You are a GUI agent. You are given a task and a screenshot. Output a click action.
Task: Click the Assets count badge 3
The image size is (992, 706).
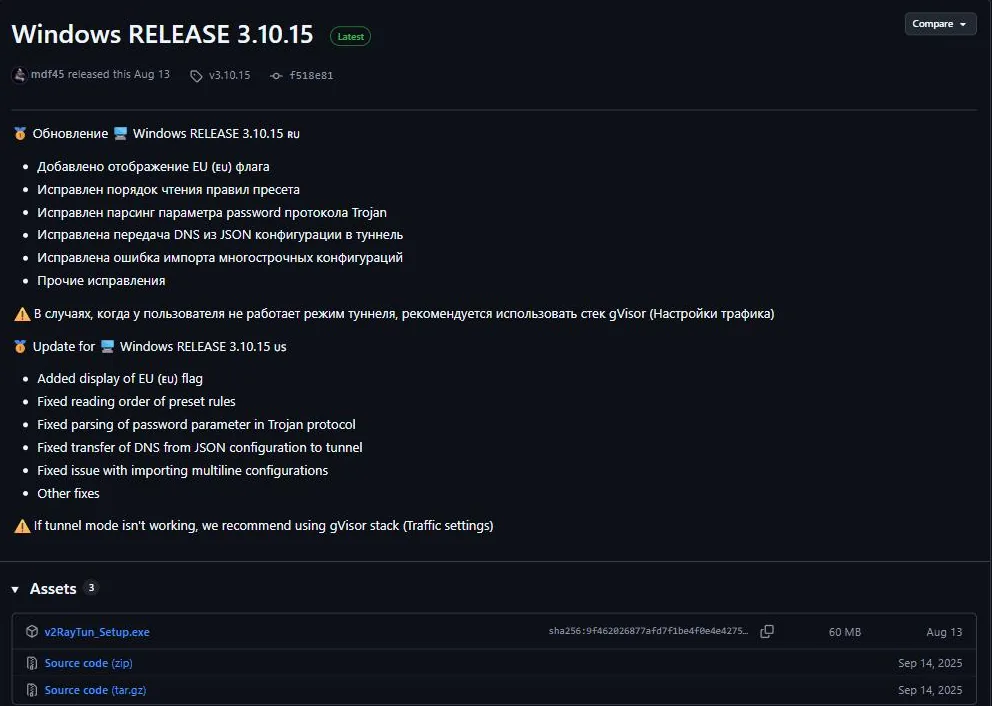tap(91, 588)
